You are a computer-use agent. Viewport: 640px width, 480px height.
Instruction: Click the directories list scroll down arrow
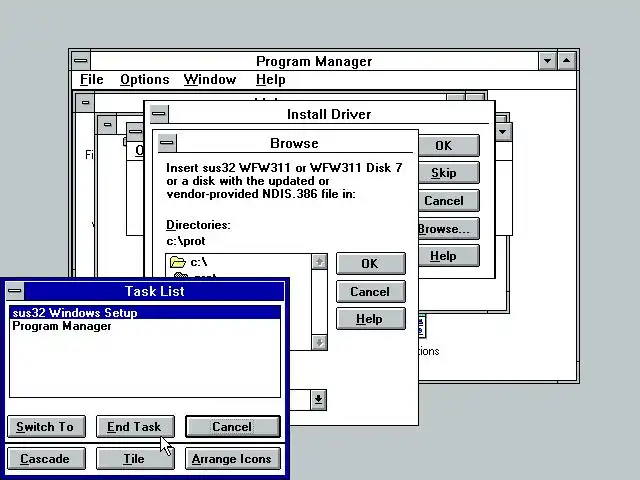pyautogui.click(x=319, y=342)
